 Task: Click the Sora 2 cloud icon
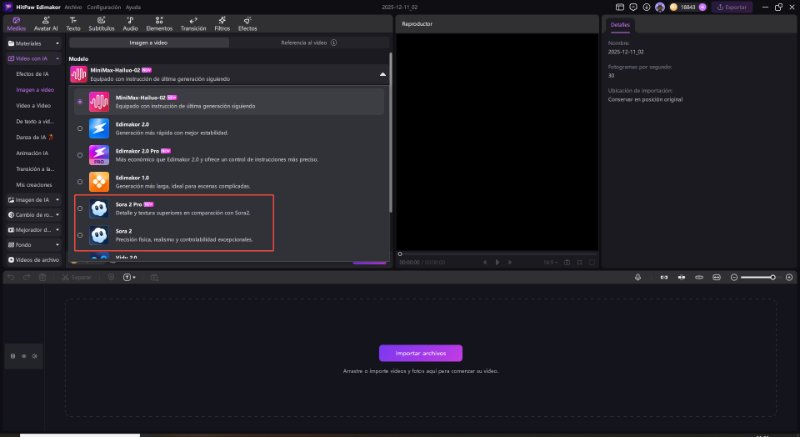[x=99, y=235]
